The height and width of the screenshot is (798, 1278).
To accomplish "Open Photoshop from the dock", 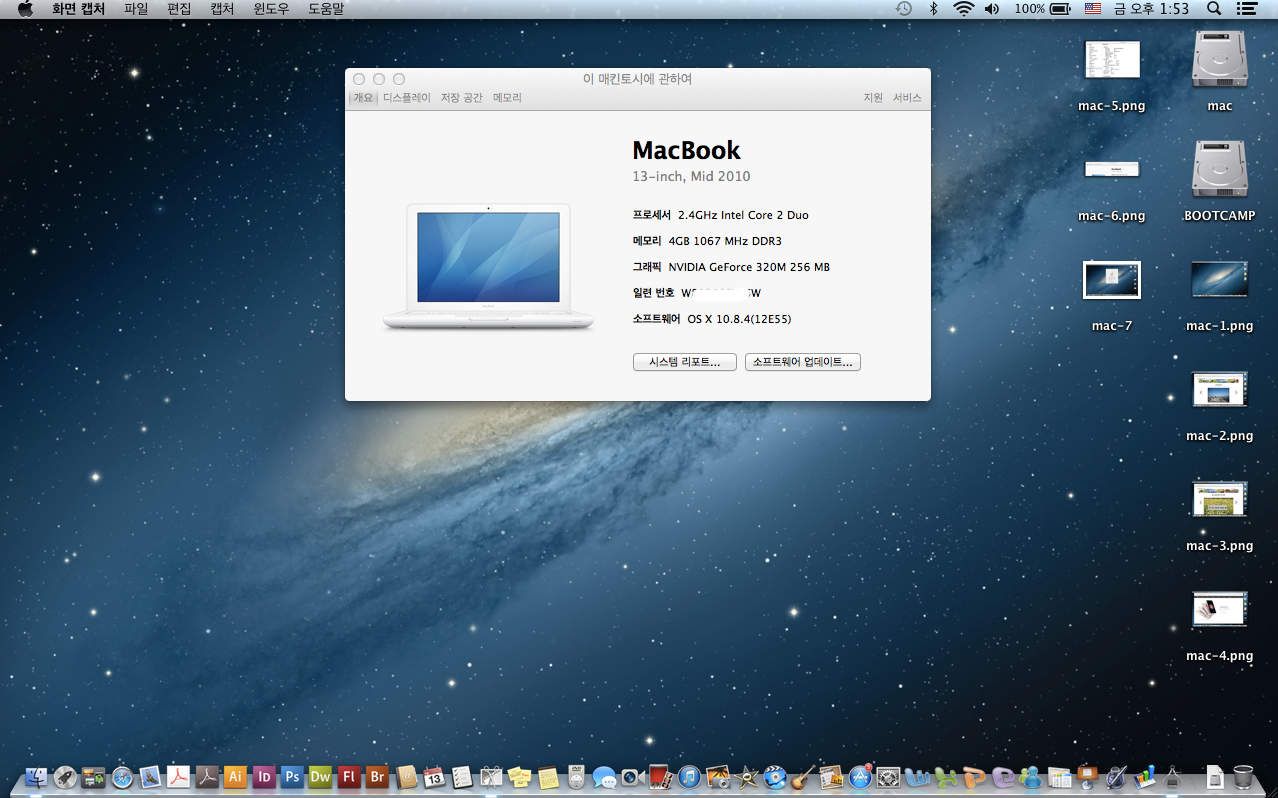I will [292, 777].
